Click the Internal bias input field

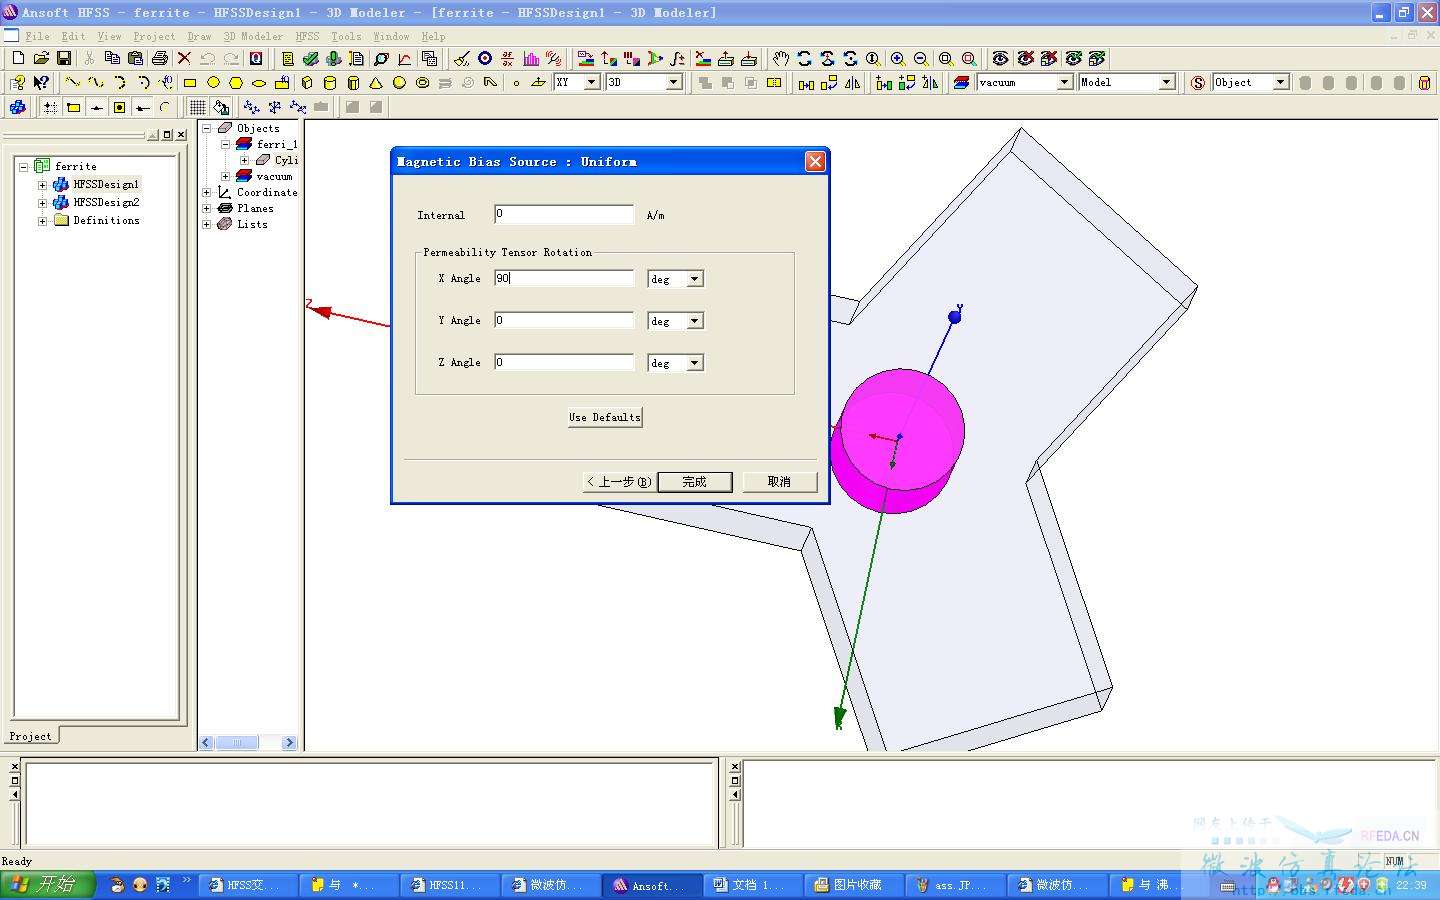click(x=564, y=214)
